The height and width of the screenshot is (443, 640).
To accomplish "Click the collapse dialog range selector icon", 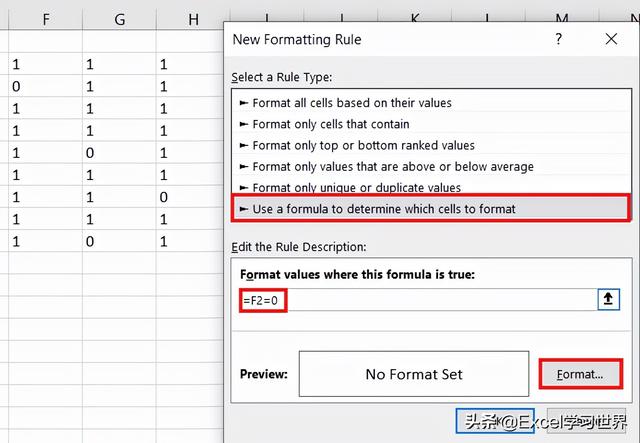I will (x=610, y=300).
